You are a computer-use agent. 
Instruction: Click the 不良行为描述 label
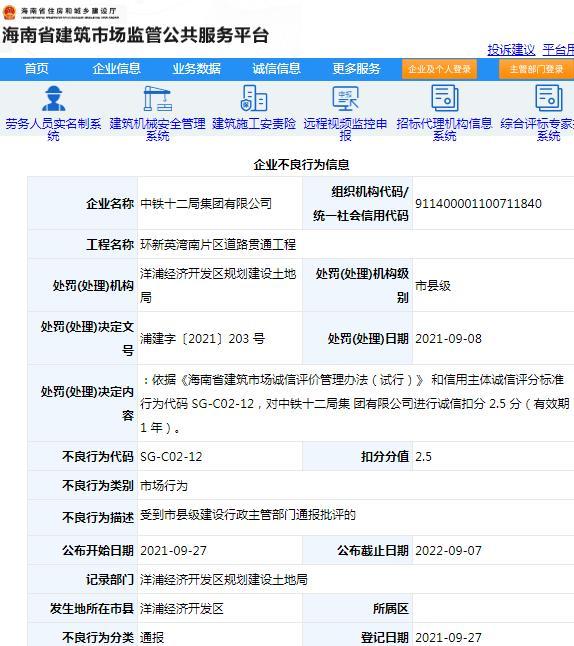[98, 517]
